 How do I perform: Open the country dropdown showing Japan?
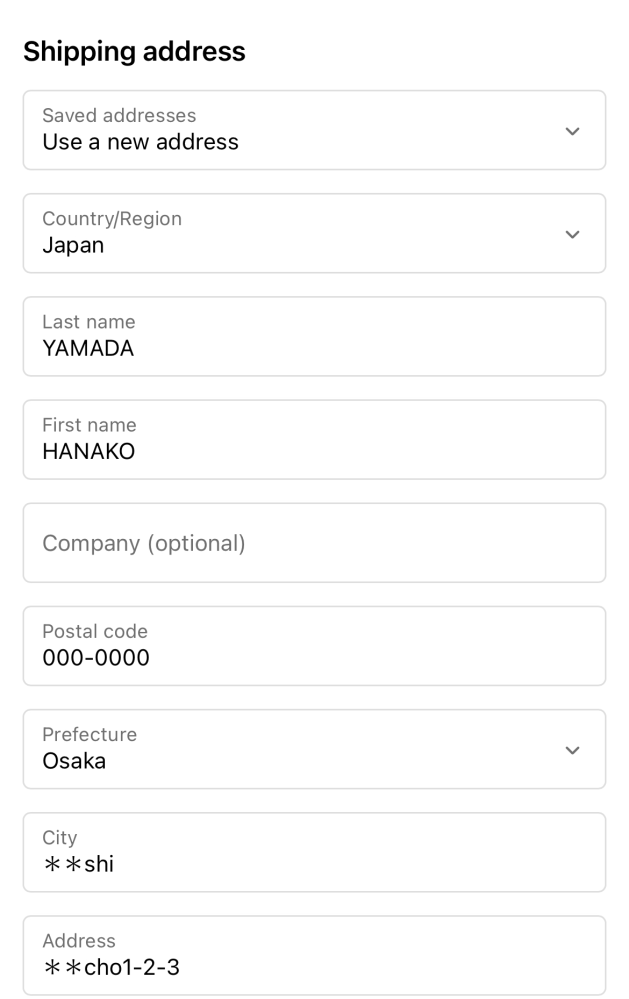tap(314, 233)
